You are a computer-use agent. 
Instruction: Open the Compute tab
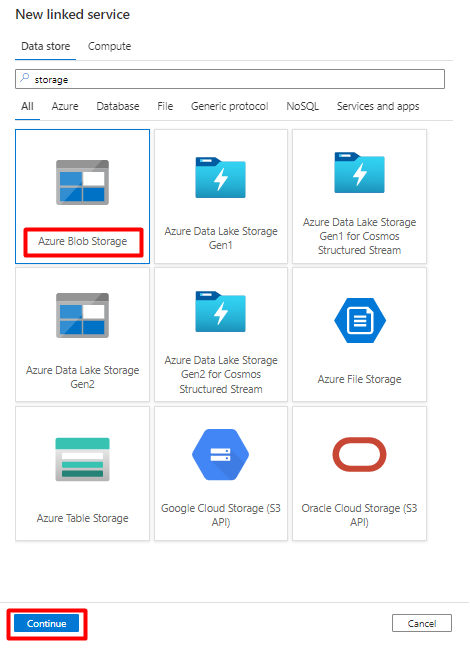[109, 46]
